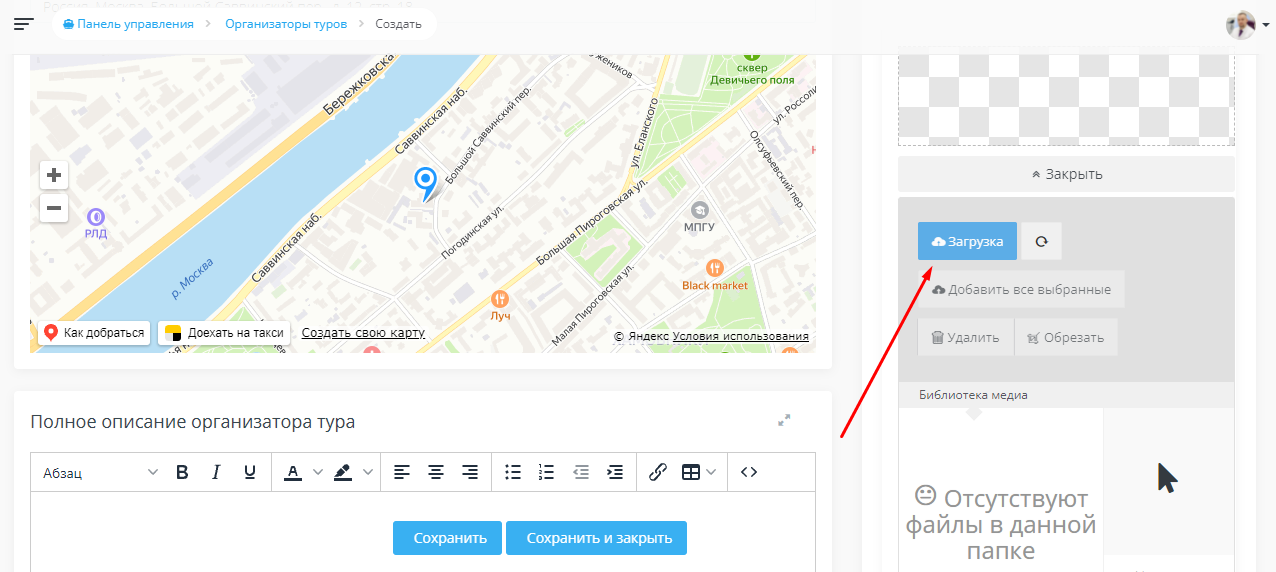Click the Black market place marker
This screenshot has height=572, width=1276.
pyautogui.click(x=714, y=268)
